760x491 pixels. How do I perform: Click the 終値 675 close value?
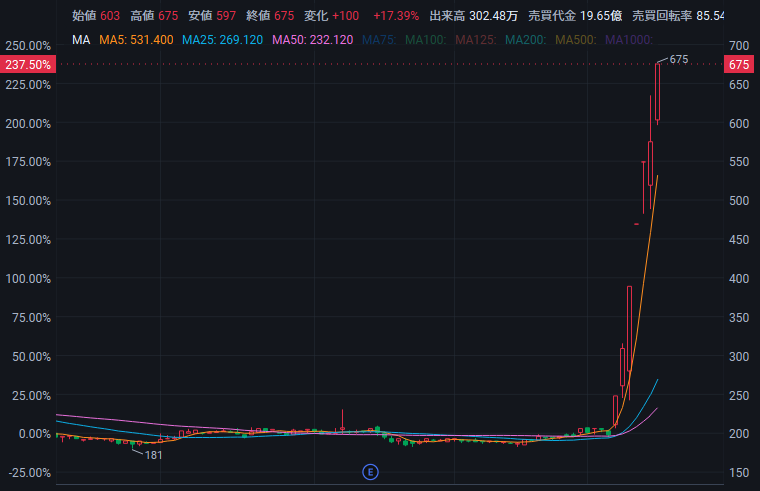[x=270, y=16]
